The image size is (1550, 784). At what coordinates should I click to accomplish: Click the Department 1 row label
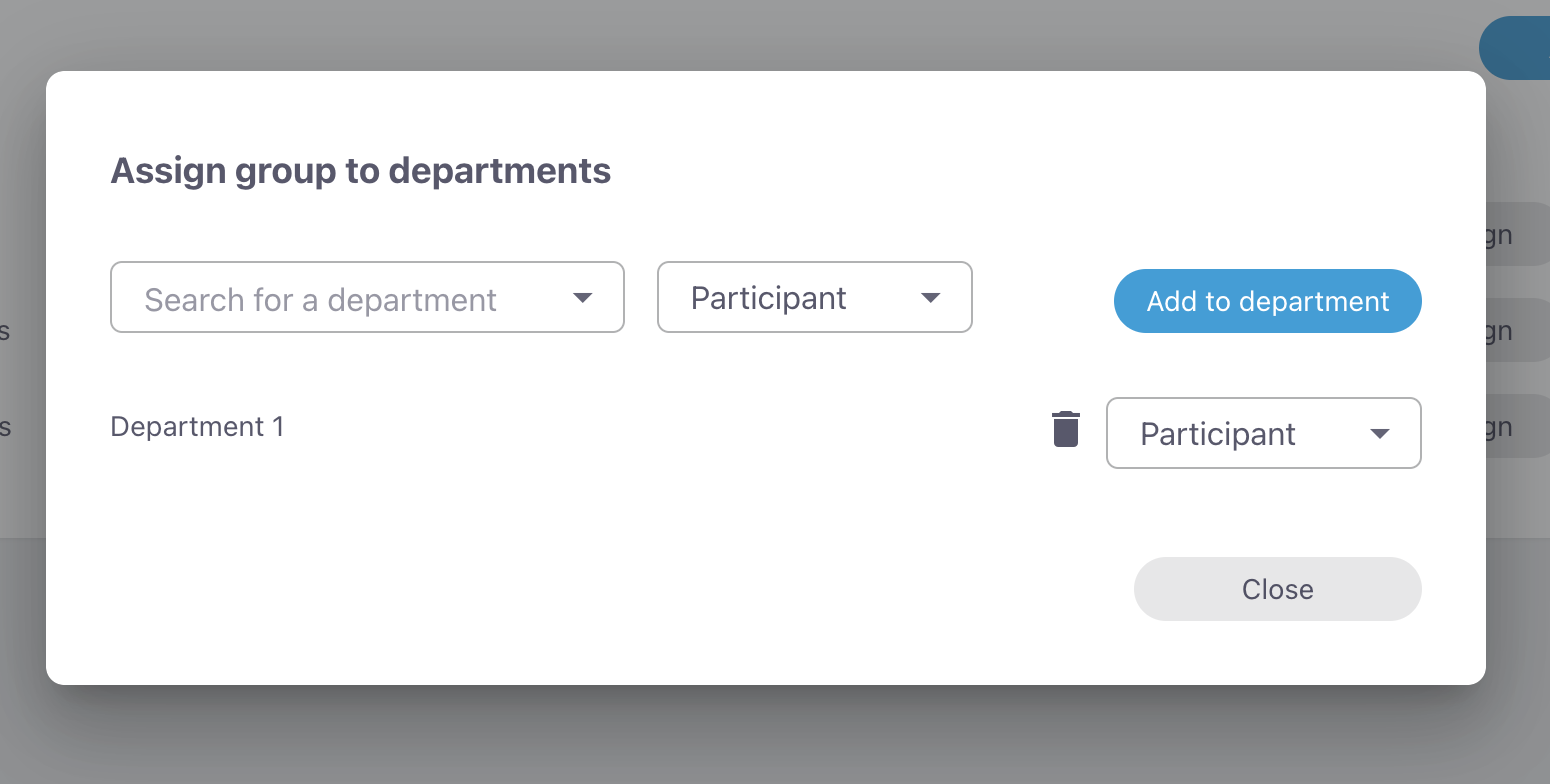pyautogui.click(x=197, y=427)
